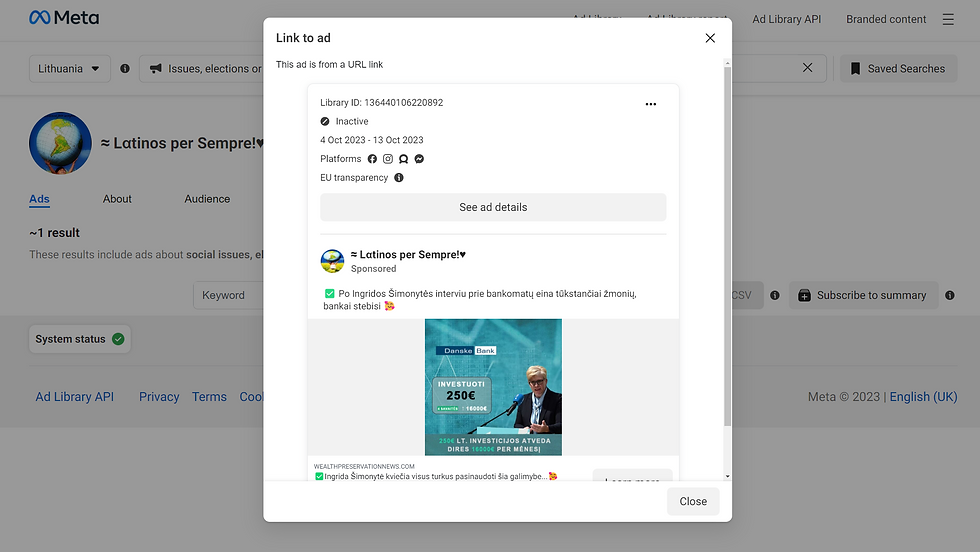Click the System status indicator
This screenshot has width=980, height=552.
point(79,339)
